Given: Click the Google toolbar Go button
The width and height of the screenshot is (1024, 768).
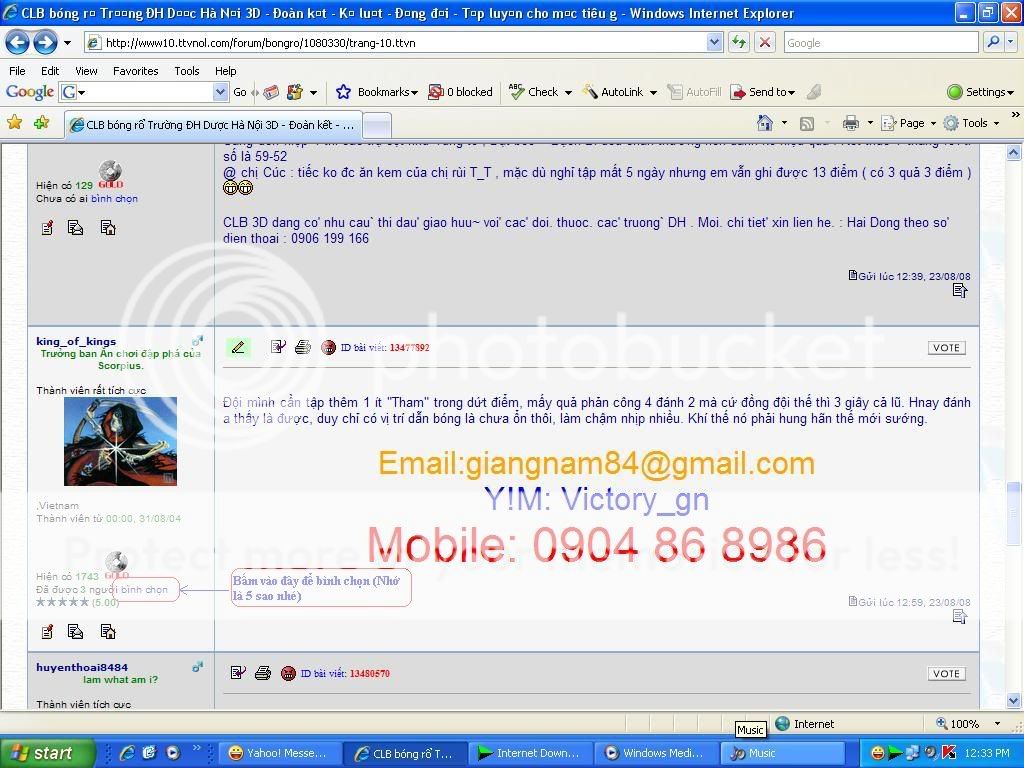Looking at the screenshot, I should point(240,92).
